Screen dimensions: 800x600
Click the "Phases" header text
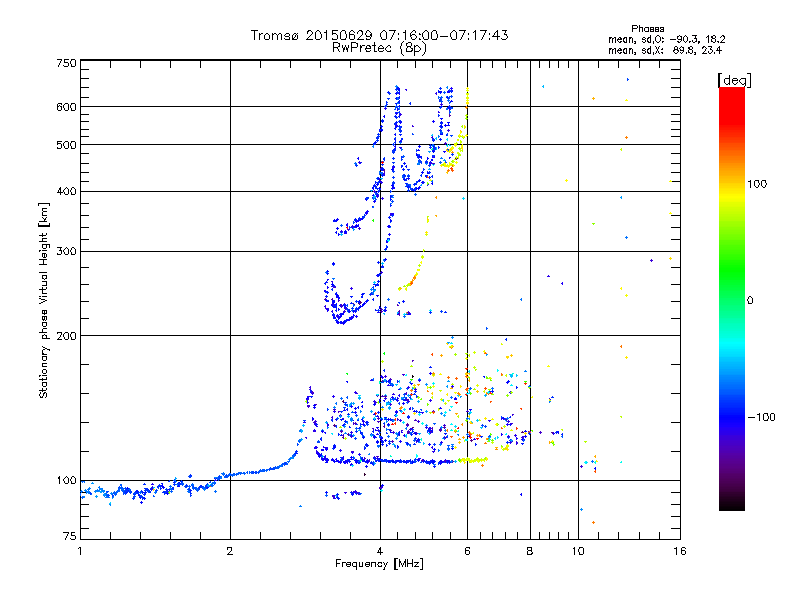click(647, 29)
